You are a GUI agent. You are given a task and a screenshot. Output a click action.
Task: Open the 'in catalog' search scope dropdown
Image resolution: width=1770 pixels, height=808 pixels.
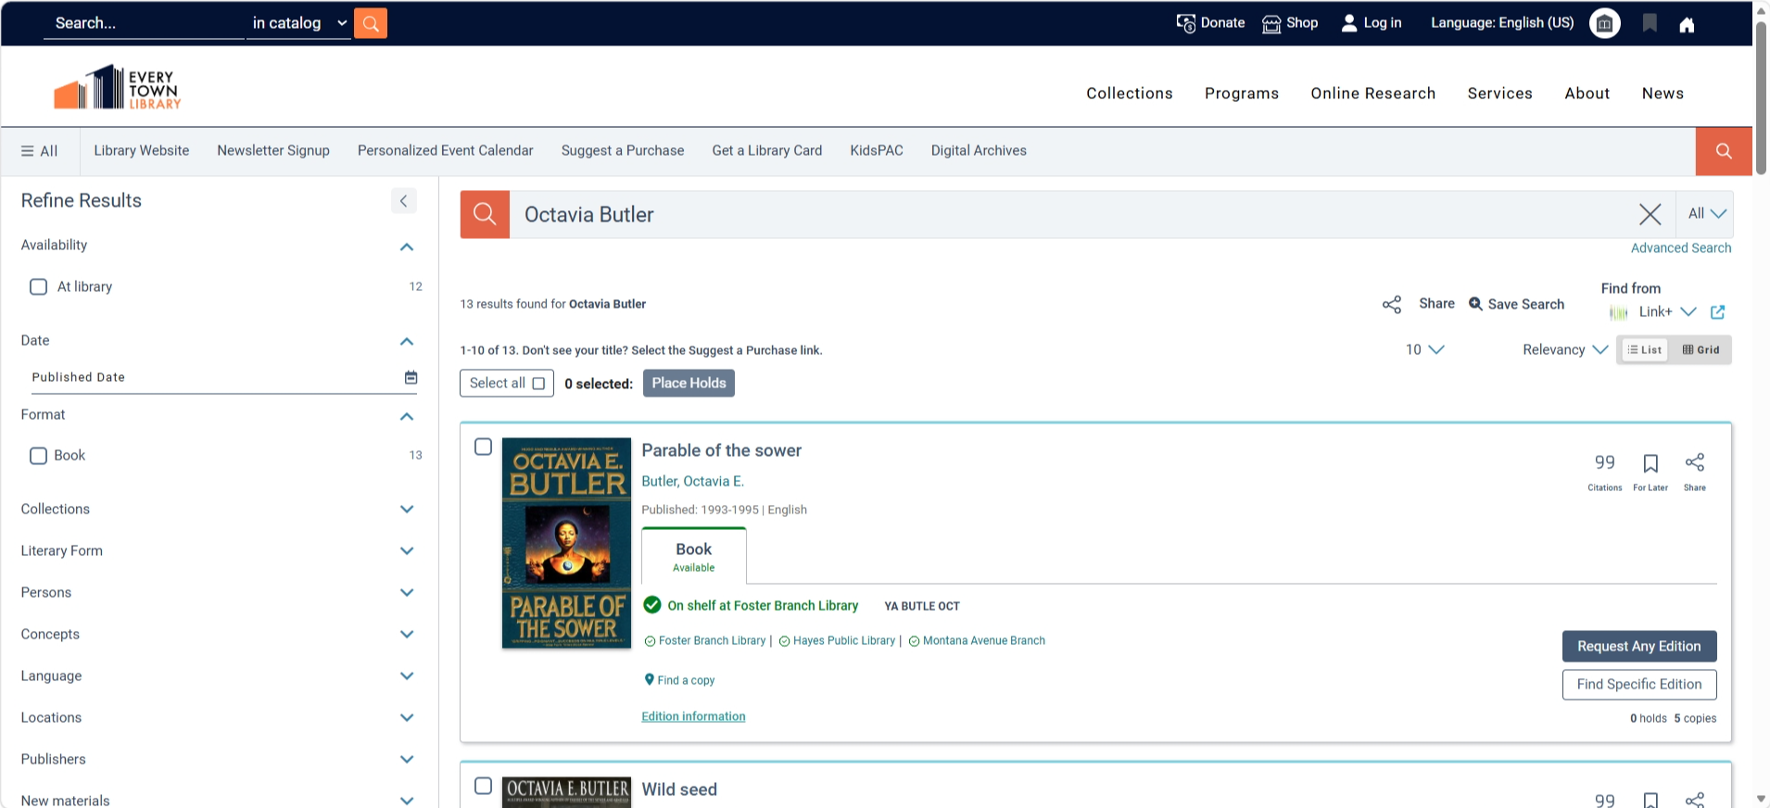point(299,23)
